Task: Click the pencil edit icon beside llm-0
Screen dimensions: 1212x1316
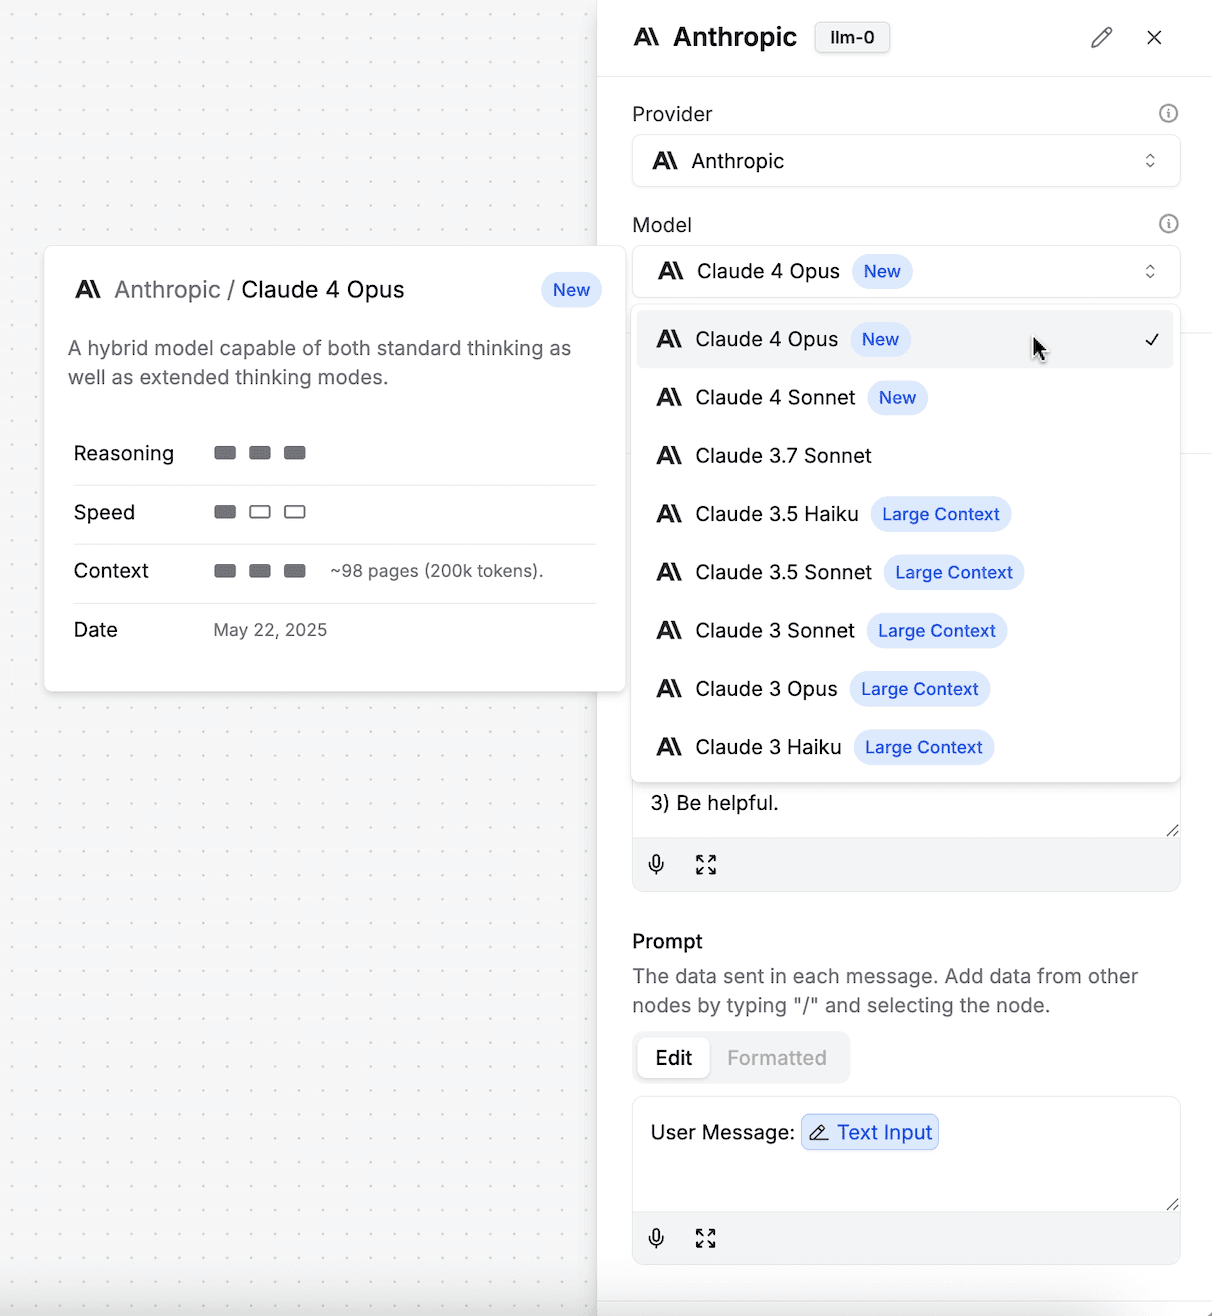Action: [x=1101, y=38]
